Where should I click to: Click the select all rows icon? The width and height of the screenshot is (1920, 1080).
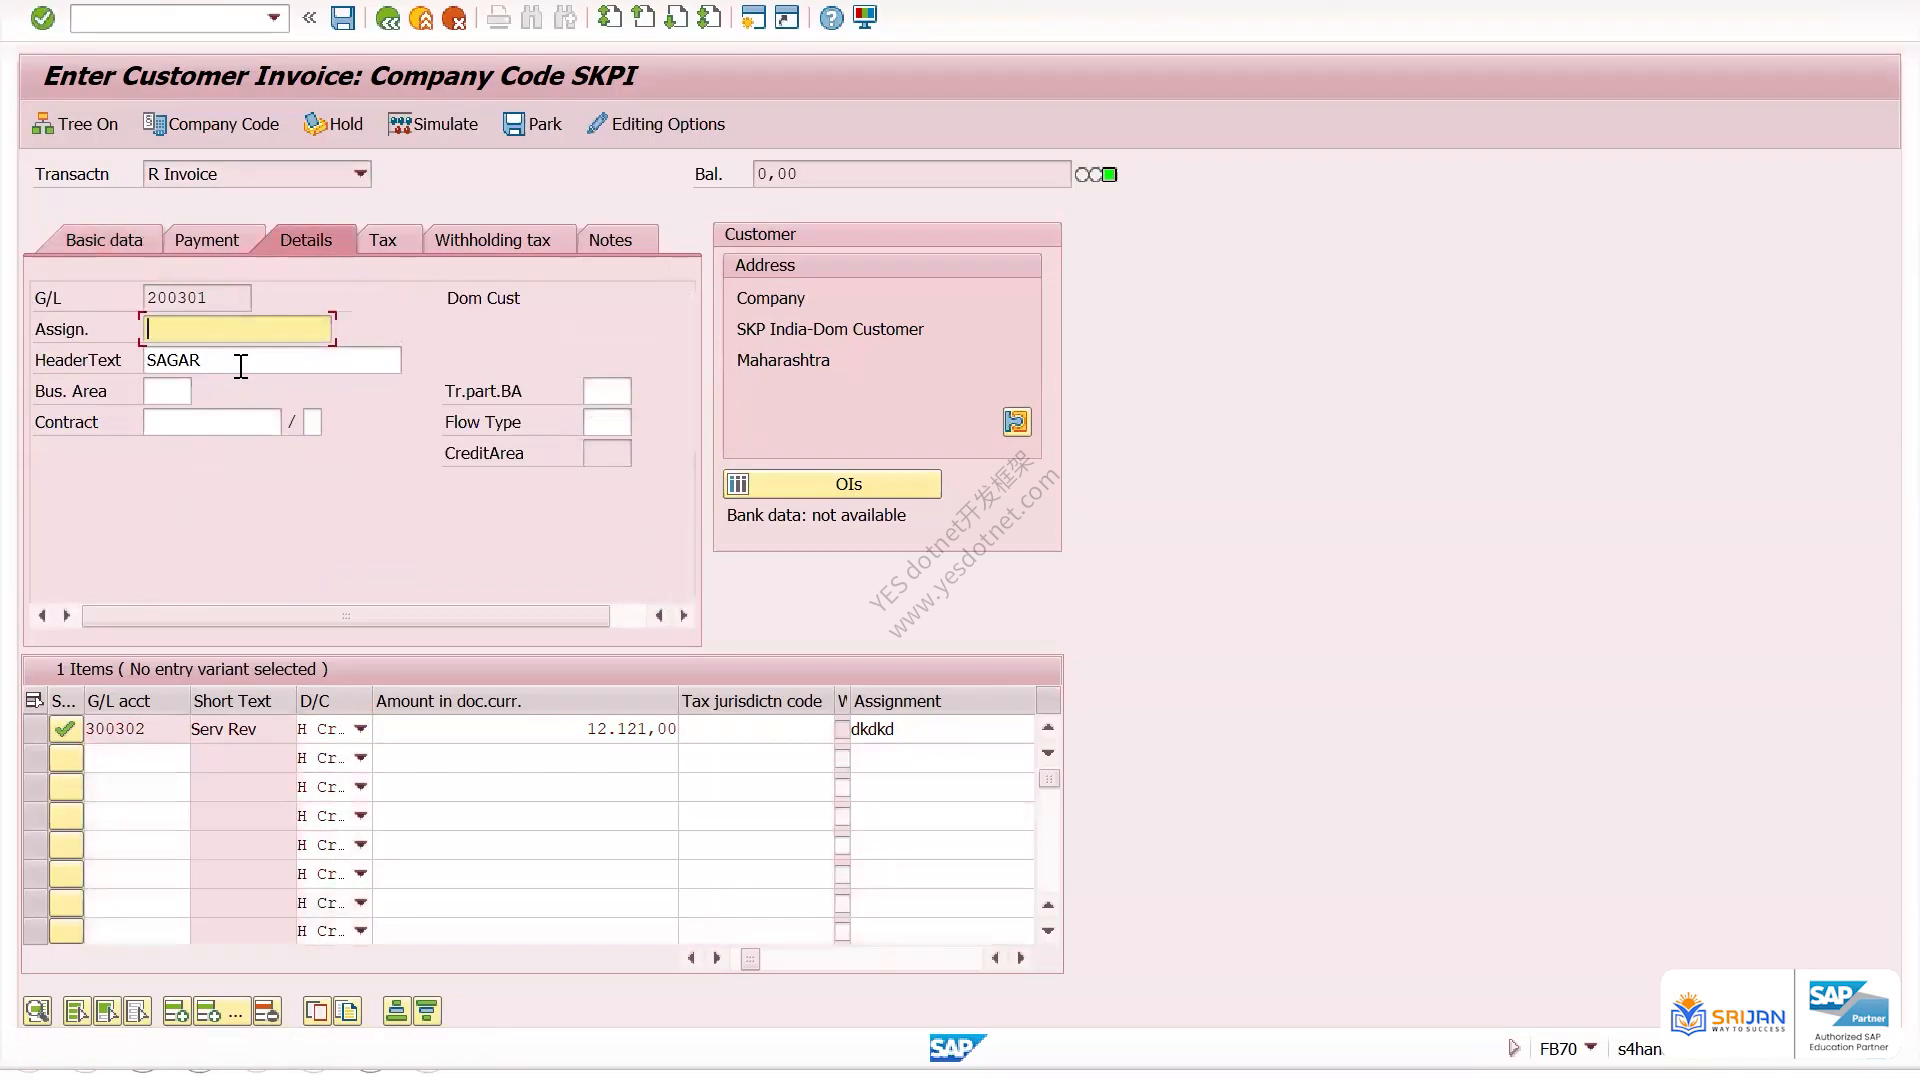[x=34, y=701]
